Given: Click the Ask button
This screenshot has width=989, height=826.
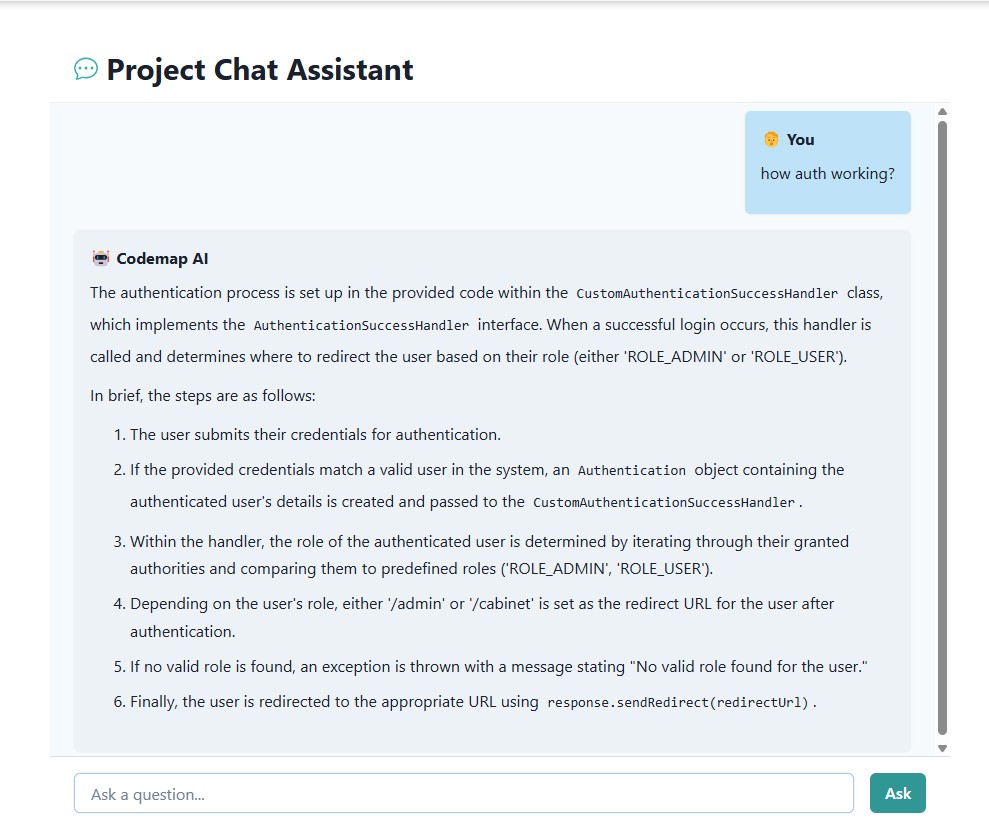Looking at the screenshot, I should click(898, 793).
